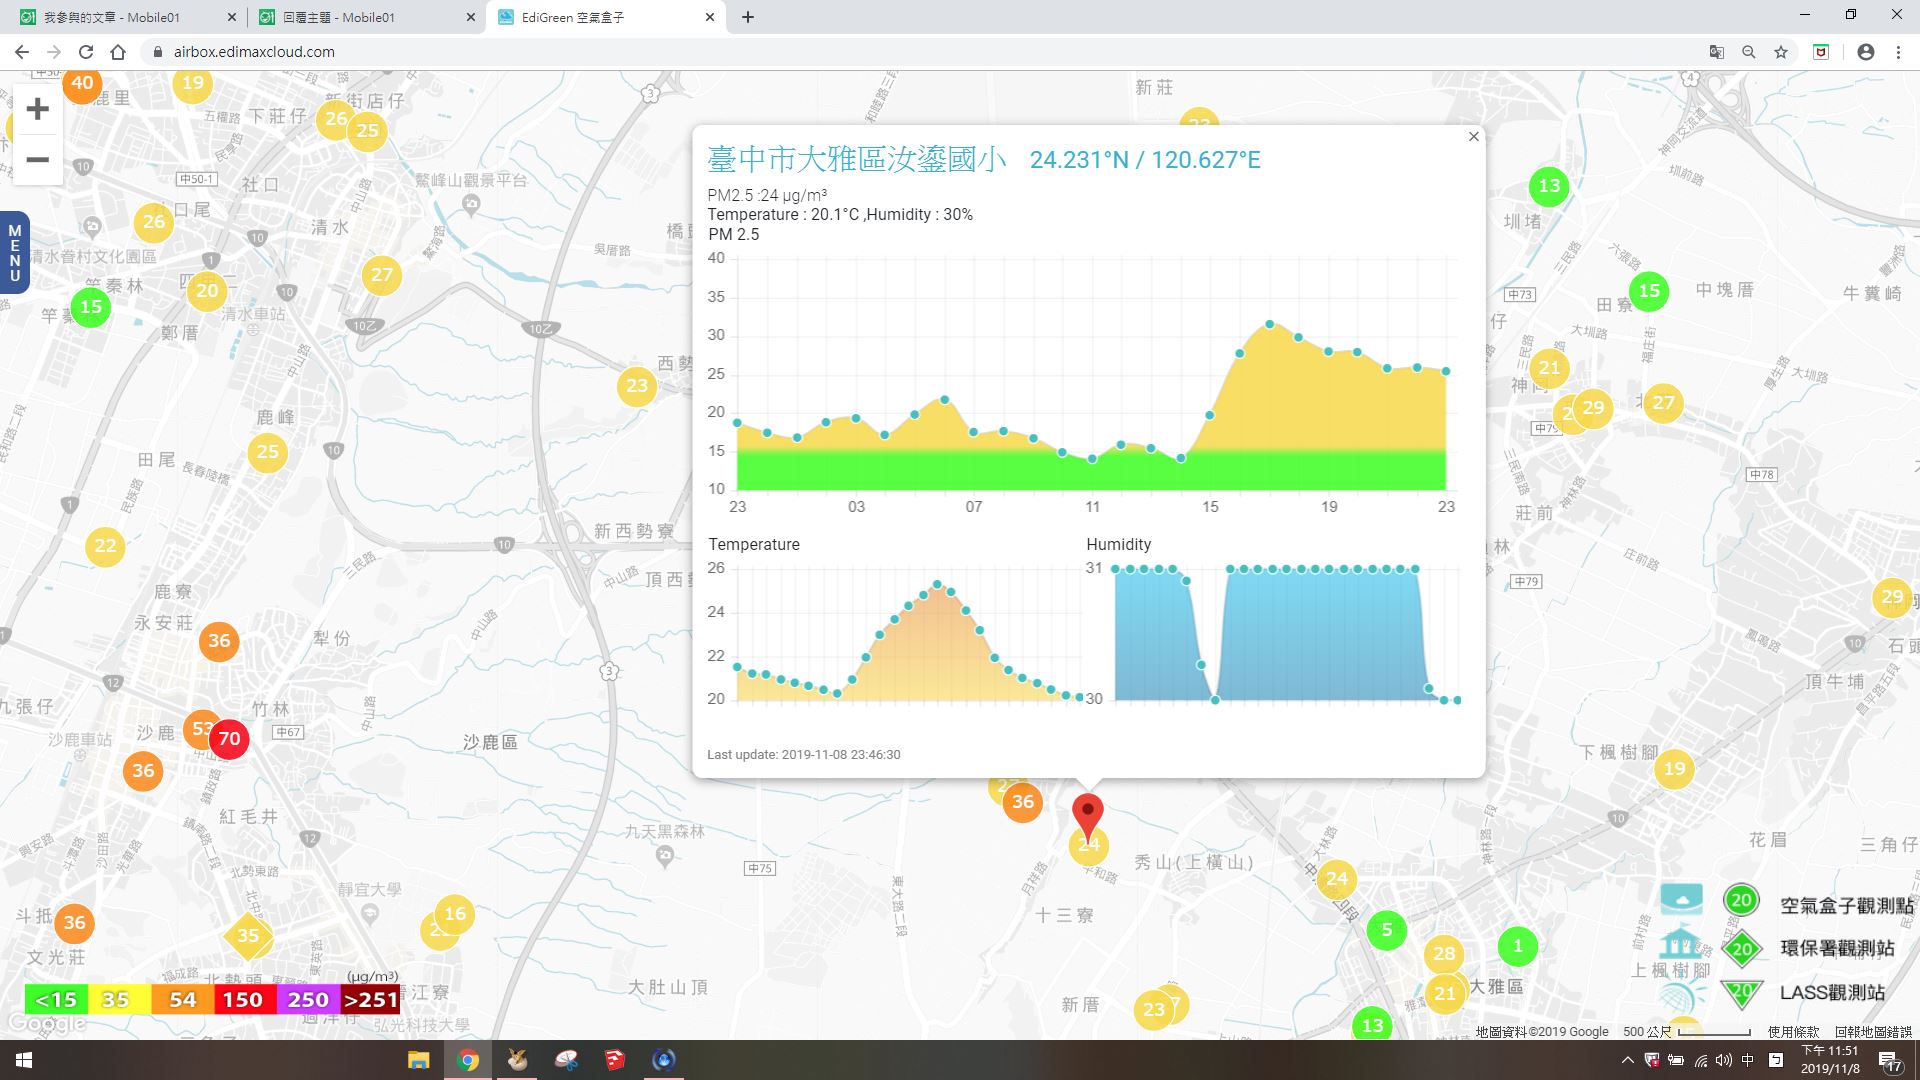
Task: Open the 使用條款 terms link
Action: click(x=1793, y=1031)
